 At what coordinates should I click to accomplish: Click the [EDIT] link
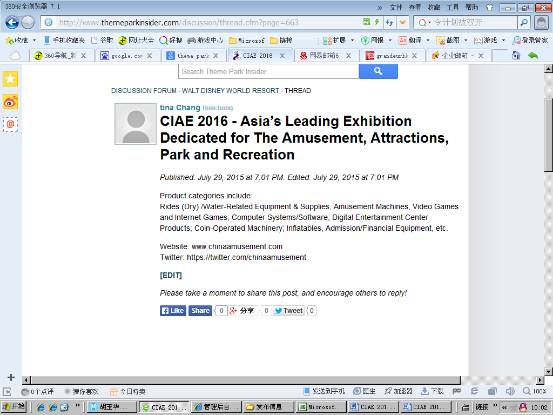tap(171, 275)
